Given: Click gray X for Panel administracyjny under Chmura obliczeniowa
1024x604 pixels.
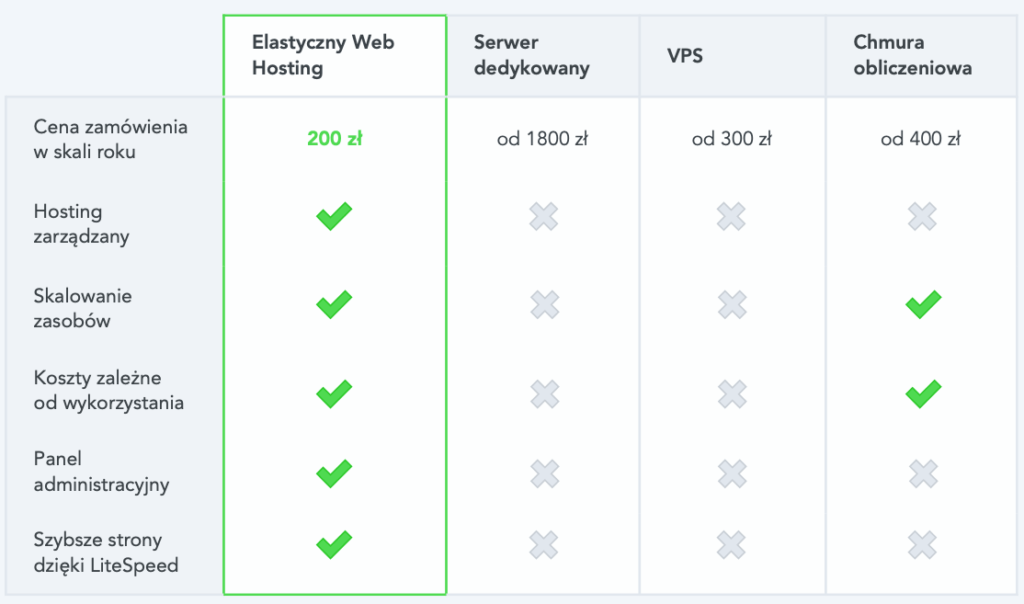Looking at the screenshot, I should pyautogui.click(x=922, y=474).
